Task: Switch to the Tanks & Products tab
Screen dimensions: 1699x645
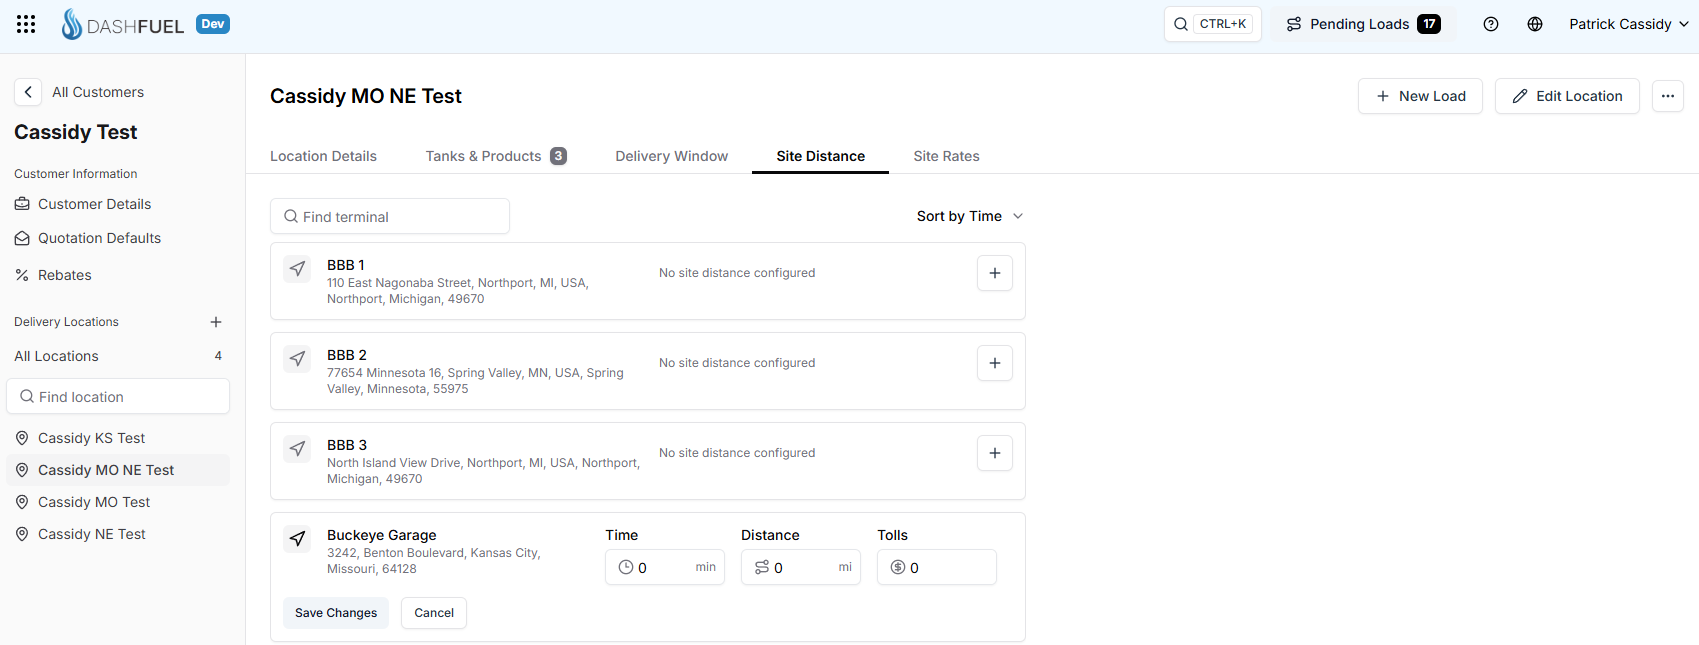Action: [x=495, y=156]
